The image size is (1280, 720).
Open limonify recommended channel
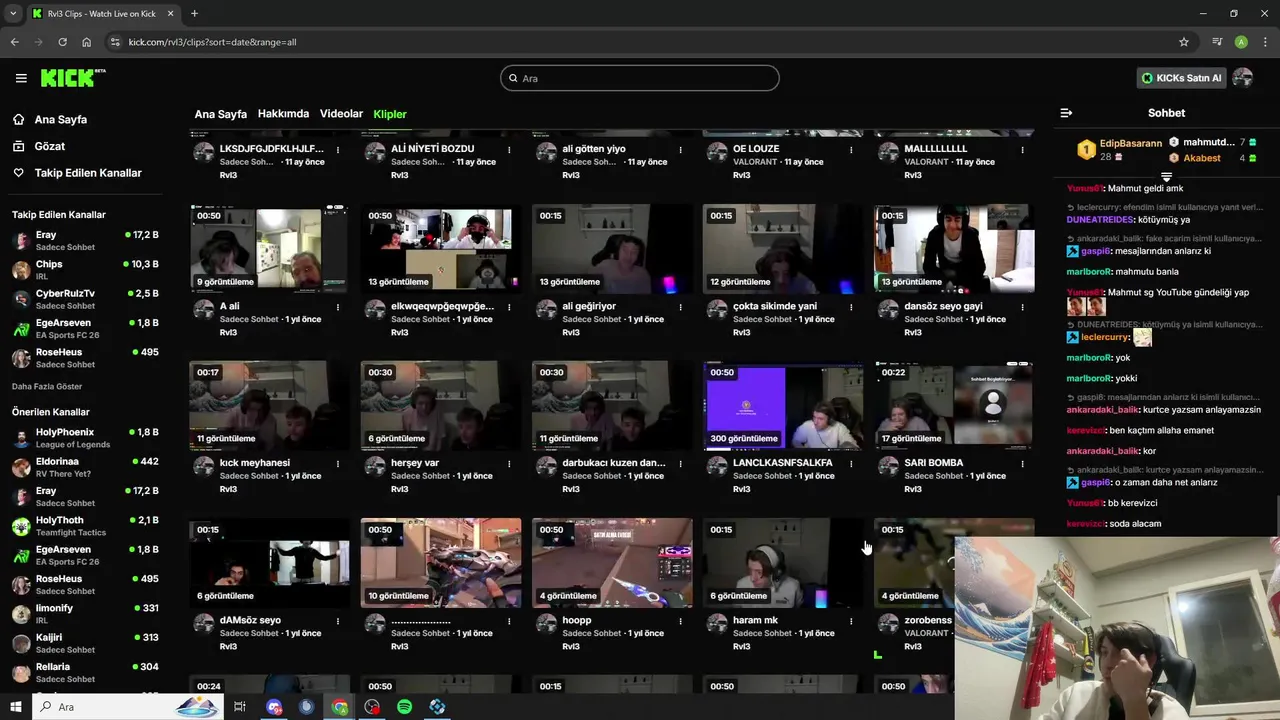point(85,614)
